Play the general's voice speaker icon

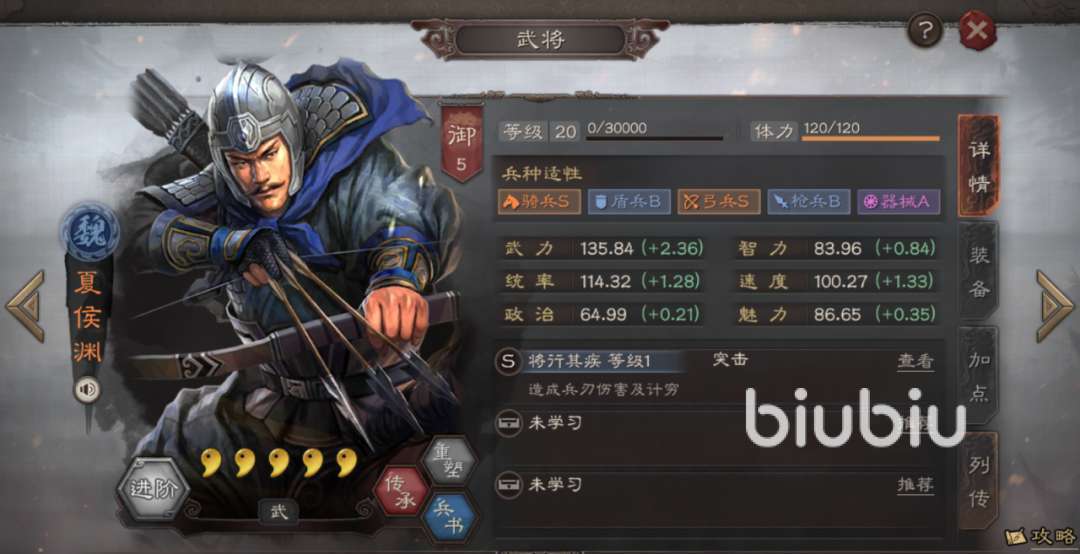pyautogui.click(x=87, y=391)
